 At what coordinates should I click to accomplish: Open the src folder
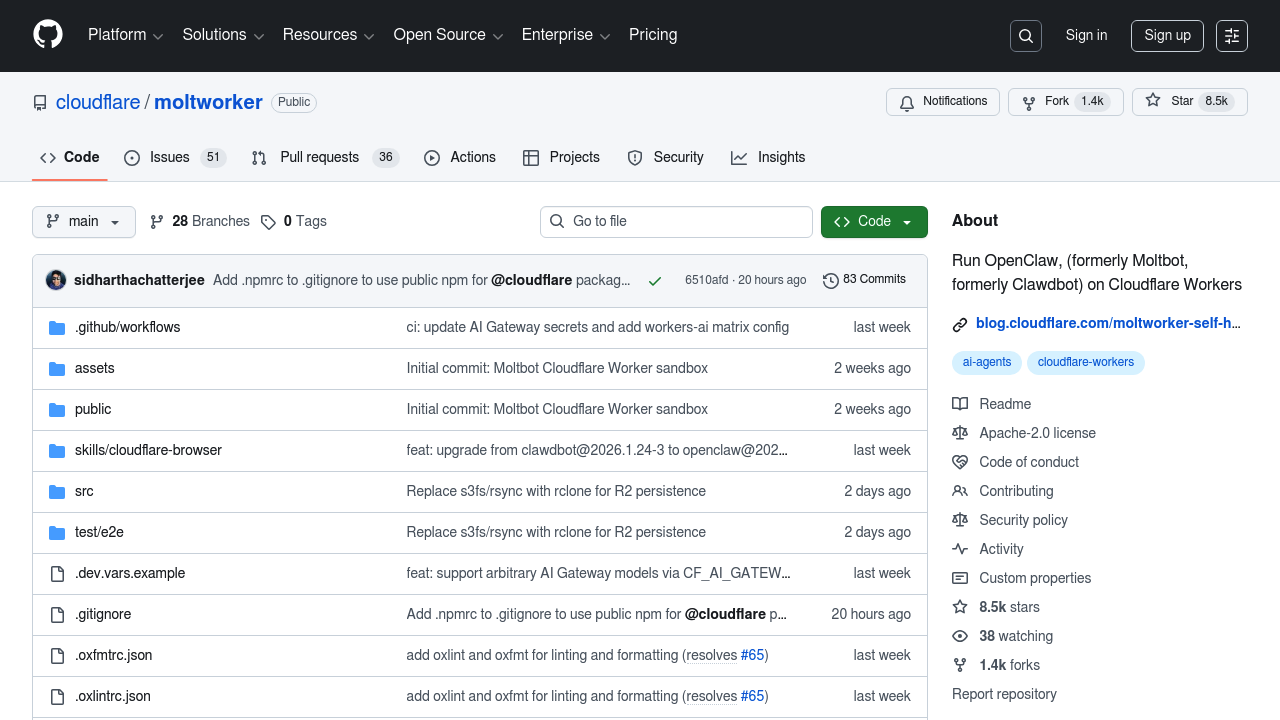[x=84, y=491]
